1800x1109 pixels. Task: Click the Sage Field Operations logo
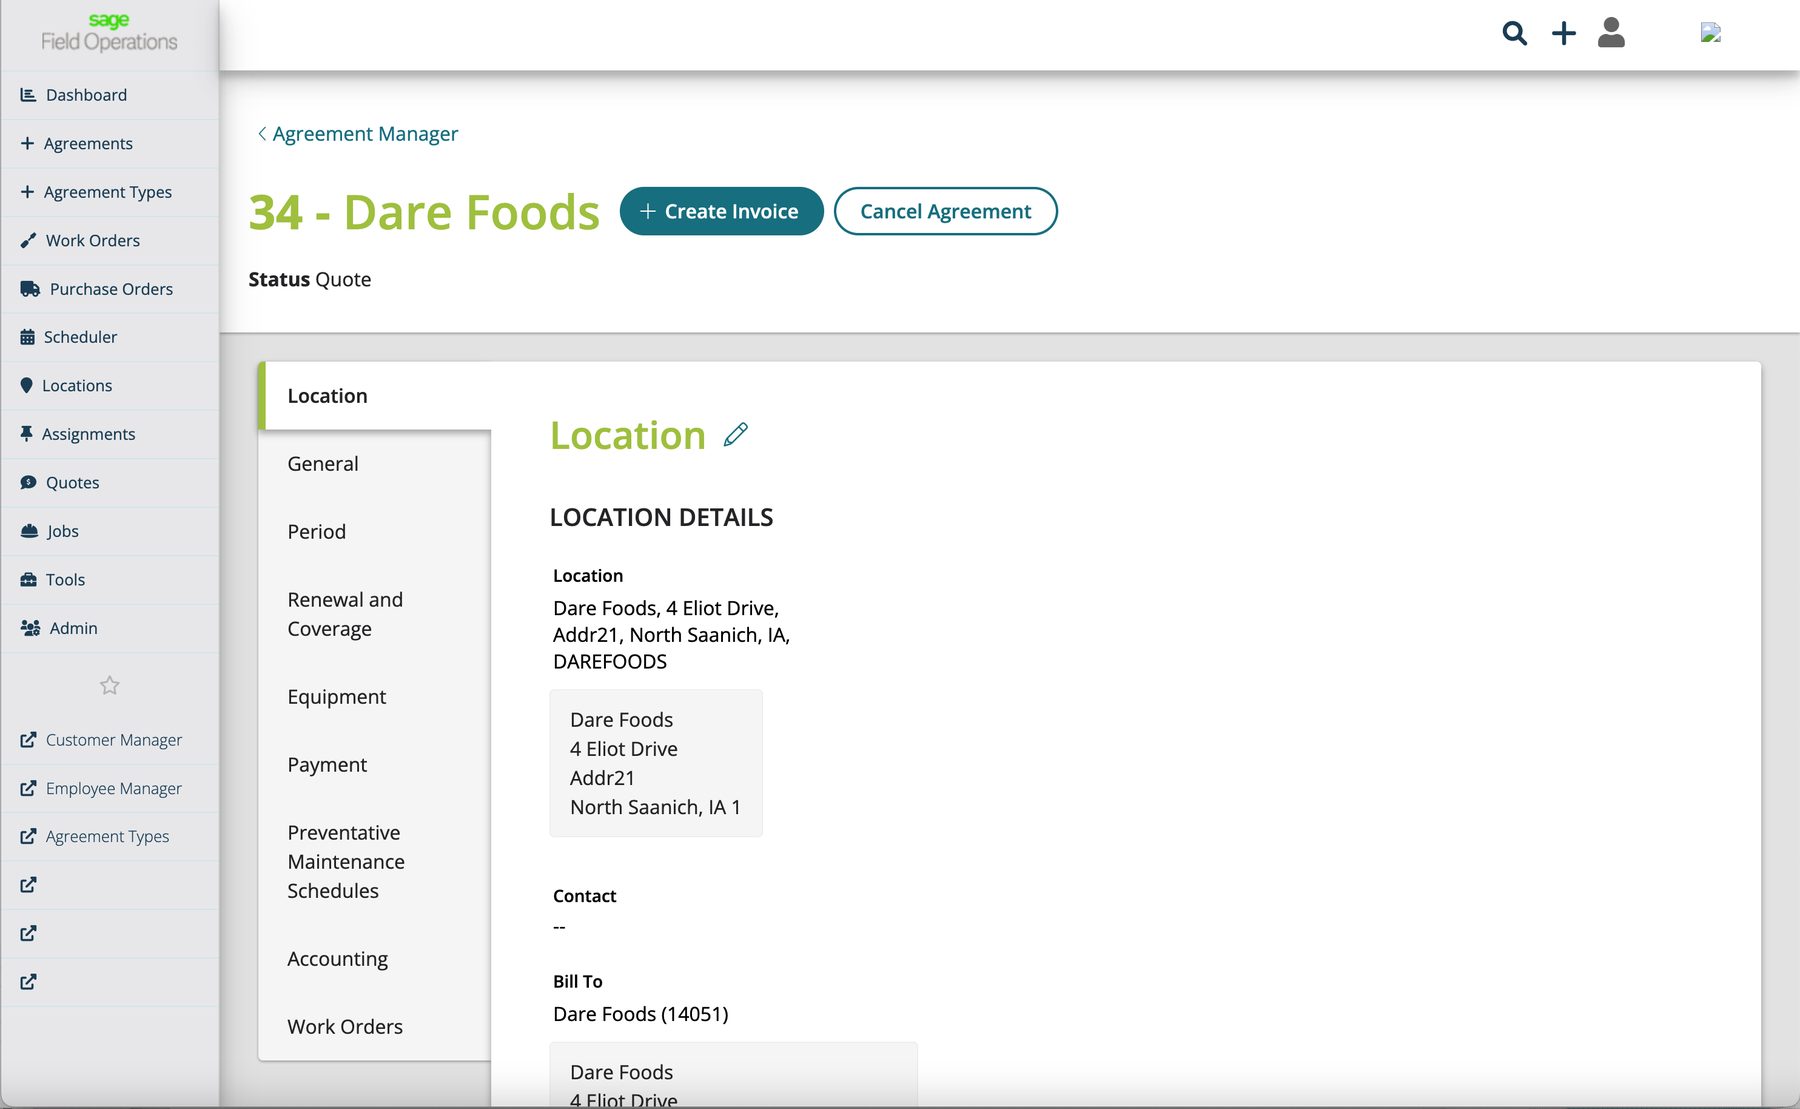click(x=109, y=33)
